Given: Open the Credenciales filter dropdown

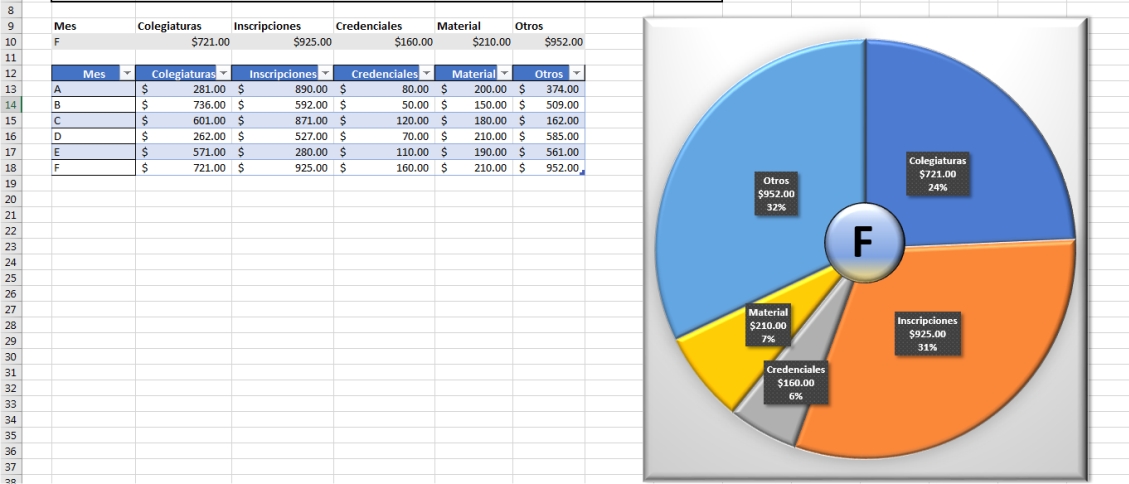Looking at the screenshot, I should pos(425,73).
